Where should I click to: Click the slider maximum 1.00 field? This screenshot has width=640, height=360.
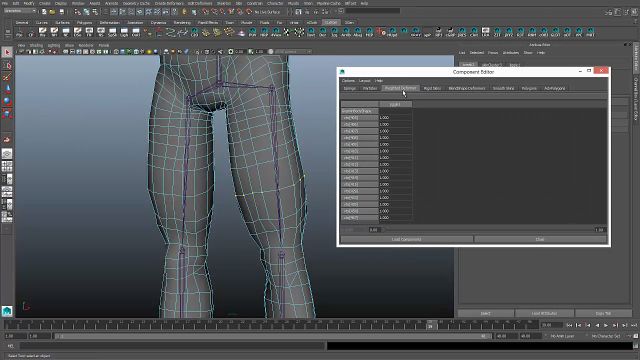pyautogui.click(x=600, y=230)
